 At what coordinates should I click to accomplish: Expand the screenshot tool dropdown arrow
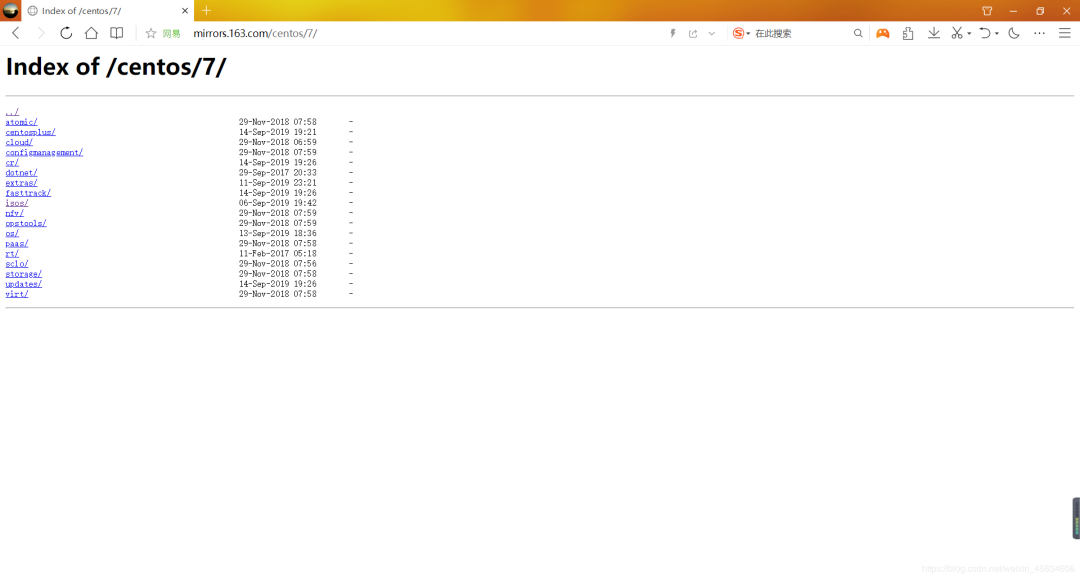[969, 33]
